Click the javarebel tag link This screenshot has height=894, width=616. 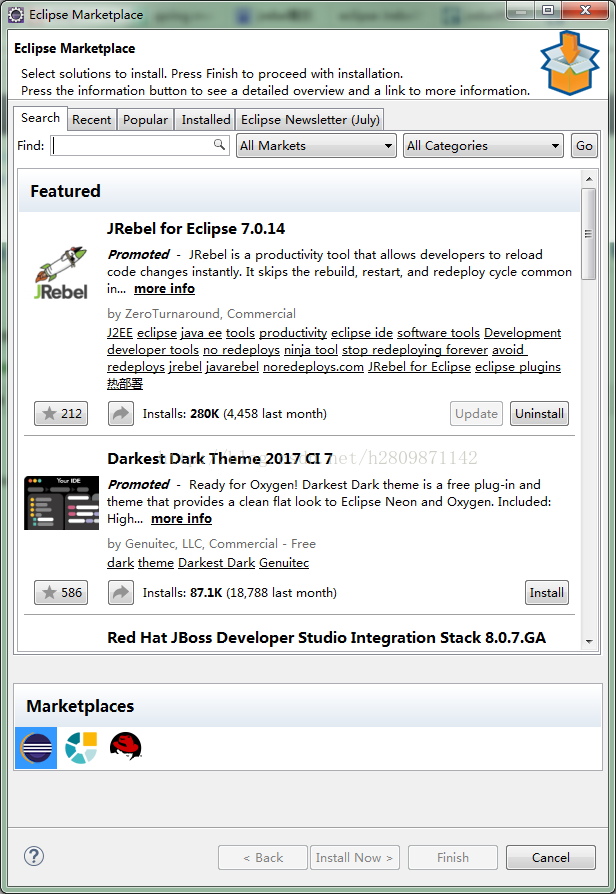[232, 367]
